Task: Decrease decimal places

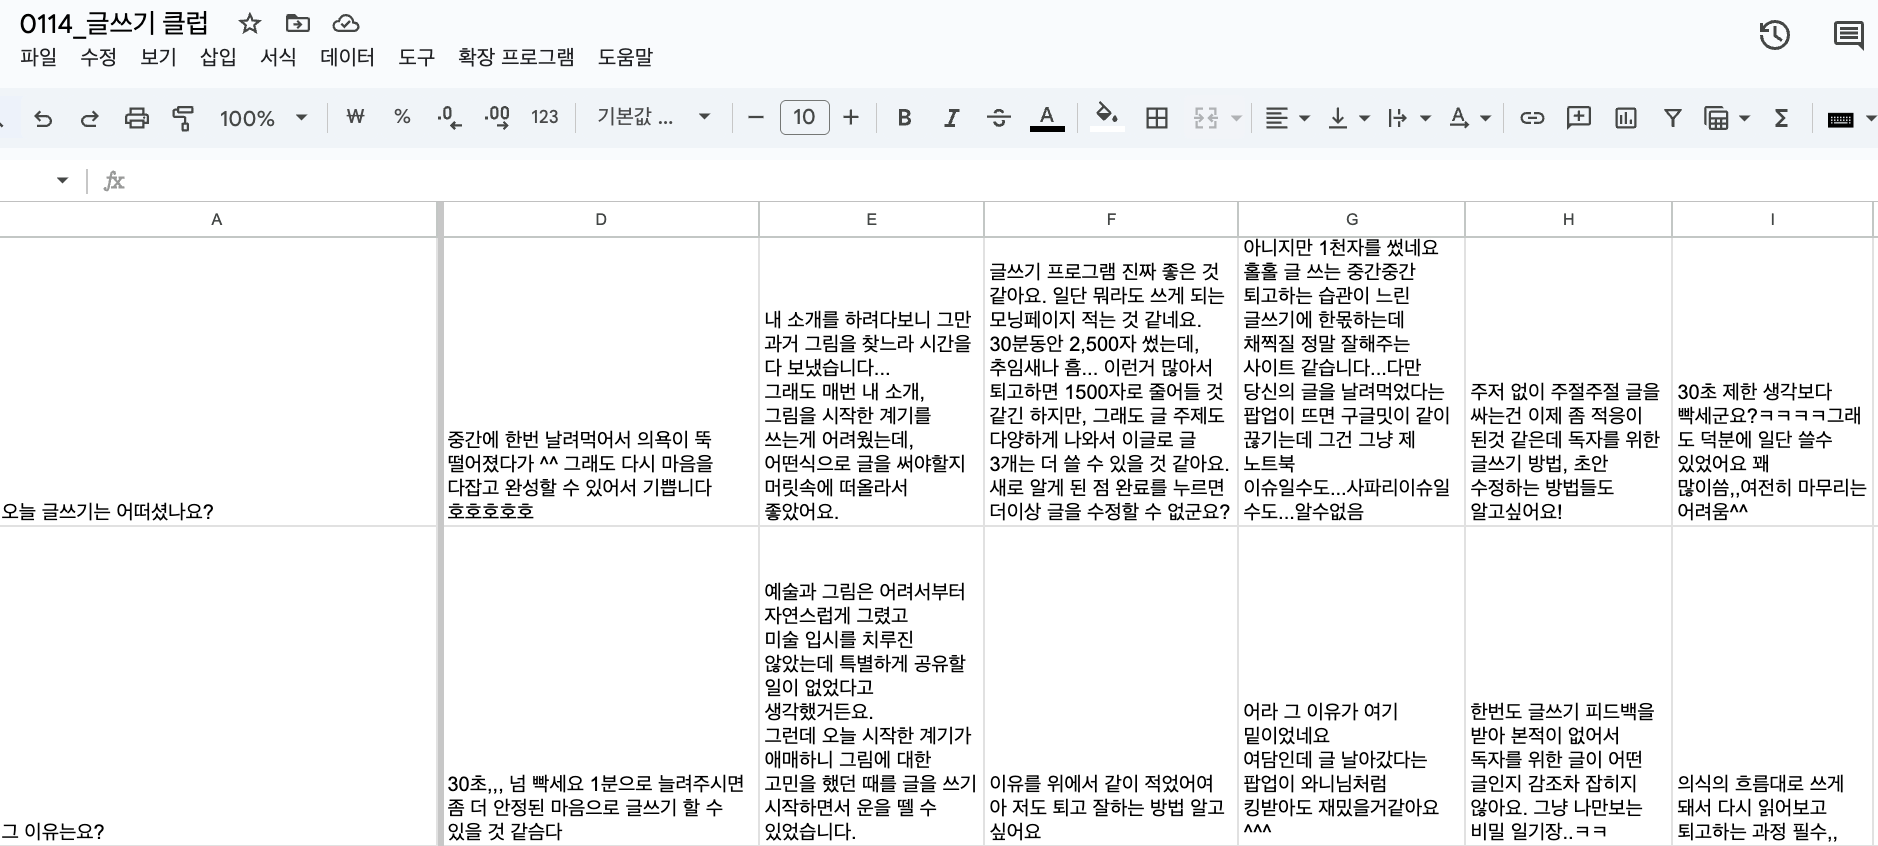Action: [449, 118]
